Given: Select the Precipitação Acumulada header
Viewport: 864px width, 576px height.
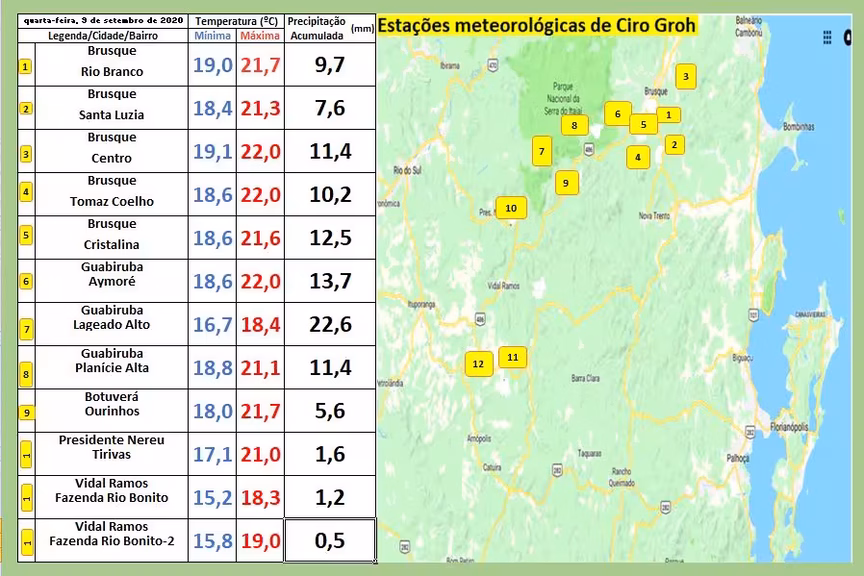Looking at the screenshot, I should (316, 27).
